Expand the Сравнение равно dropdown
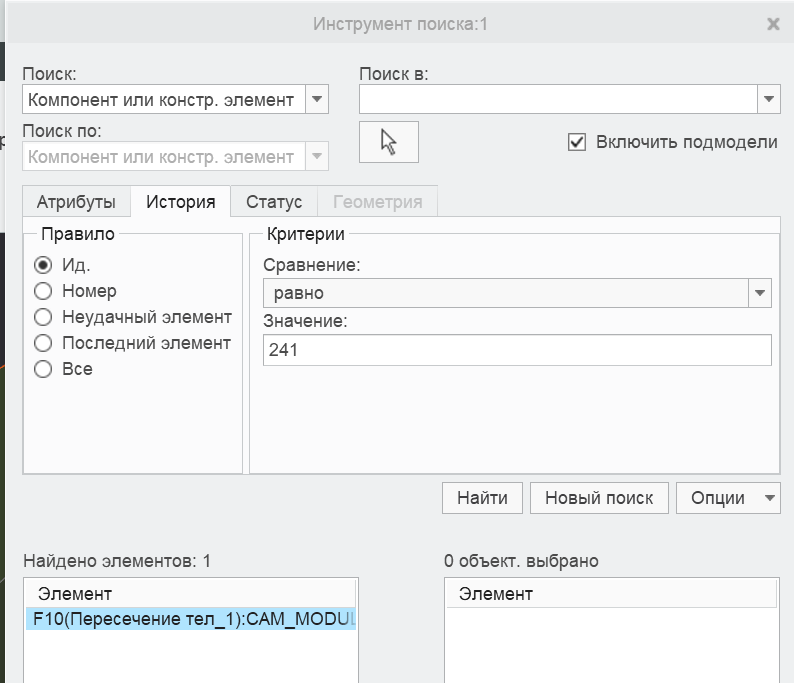Screen dimensions: 794x683 pyautogui.click(x=760, y=293)
